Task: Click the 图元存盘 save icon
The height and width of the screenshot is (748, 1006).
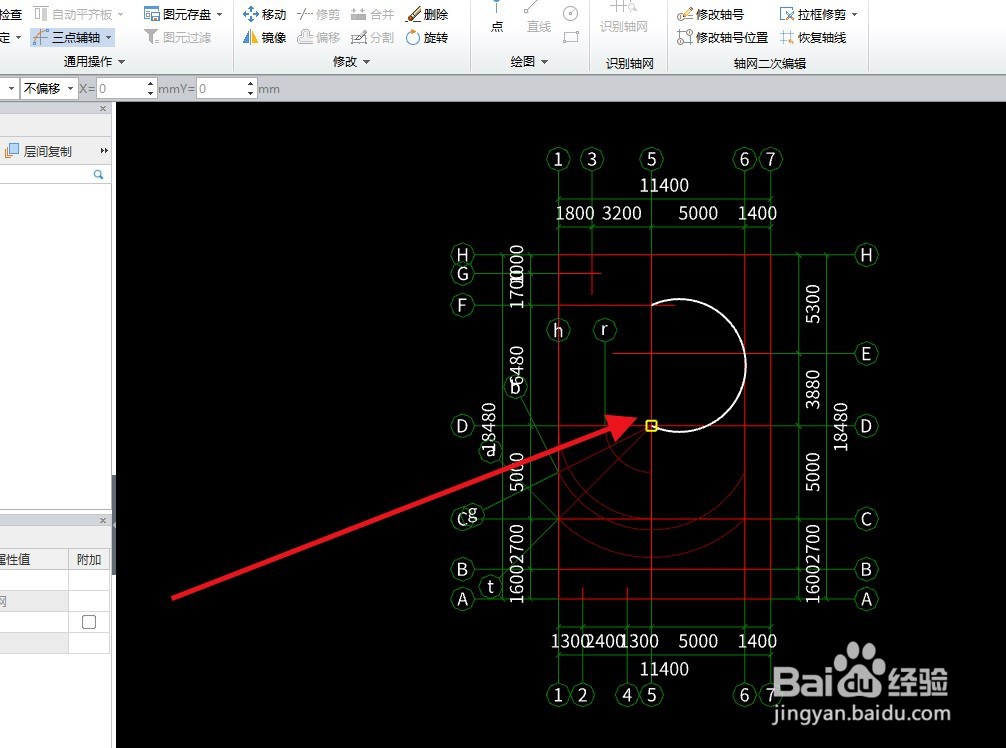Action: coord(151,13)
